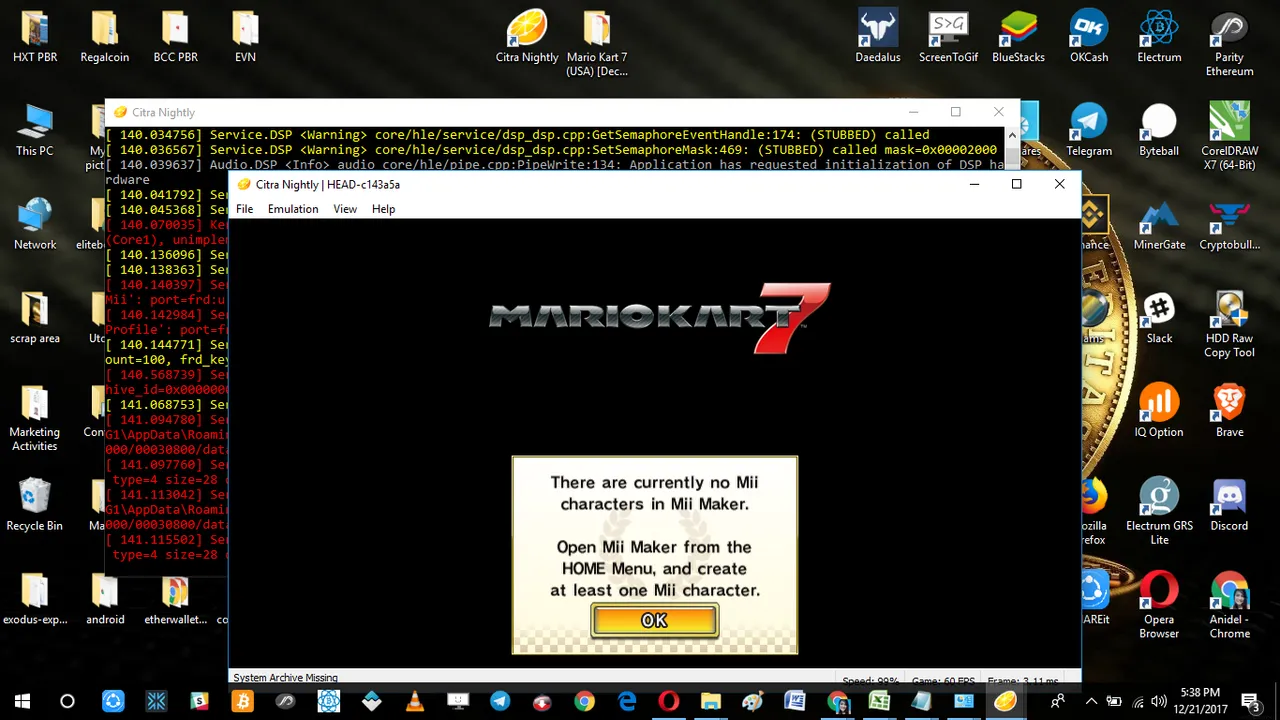The width and height of the screenshot is (1280, 720).
Task: Open HXT PBR desktop folder
Action: [35, 37]
